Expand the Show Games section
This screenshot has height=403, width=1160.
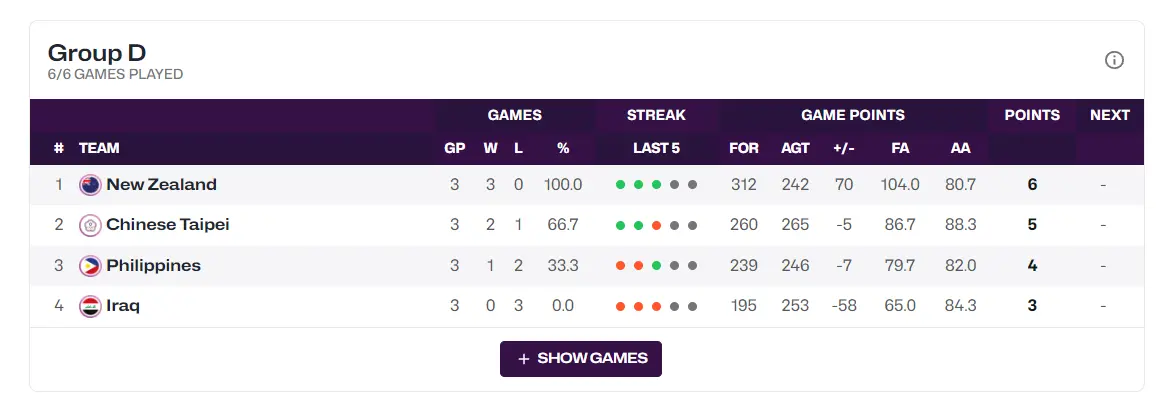coord(581,359)
